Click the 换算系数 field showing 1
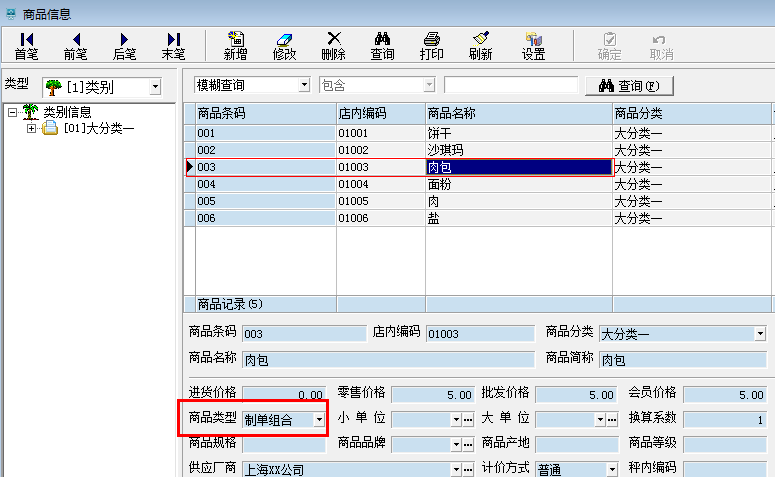 coord(725,420)
